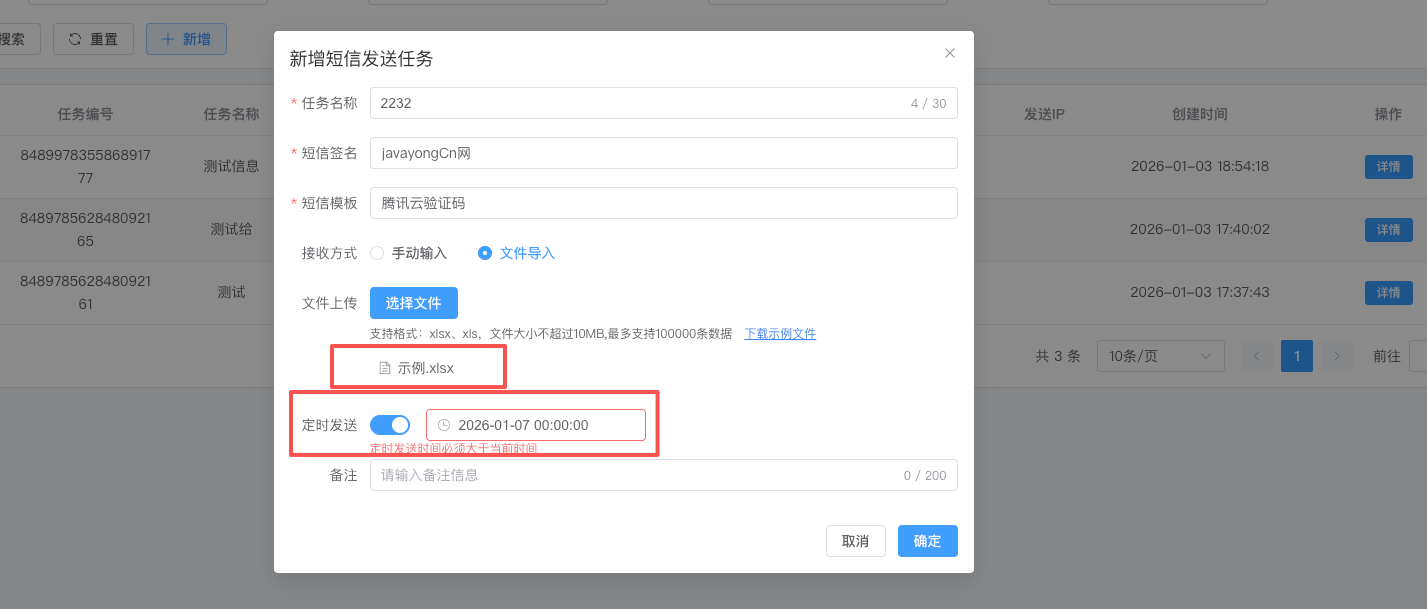Turn off the 定时发送 switch

click(390, 425)
